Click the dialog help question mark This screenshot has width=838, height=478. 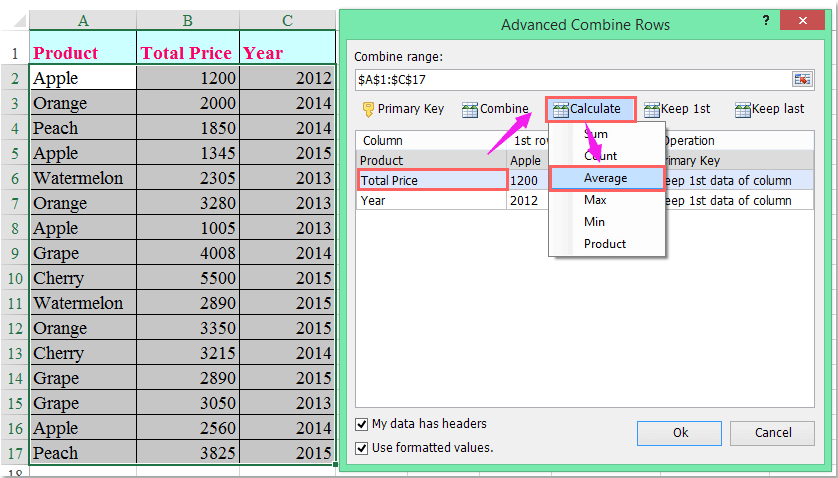tap(766, 20)
